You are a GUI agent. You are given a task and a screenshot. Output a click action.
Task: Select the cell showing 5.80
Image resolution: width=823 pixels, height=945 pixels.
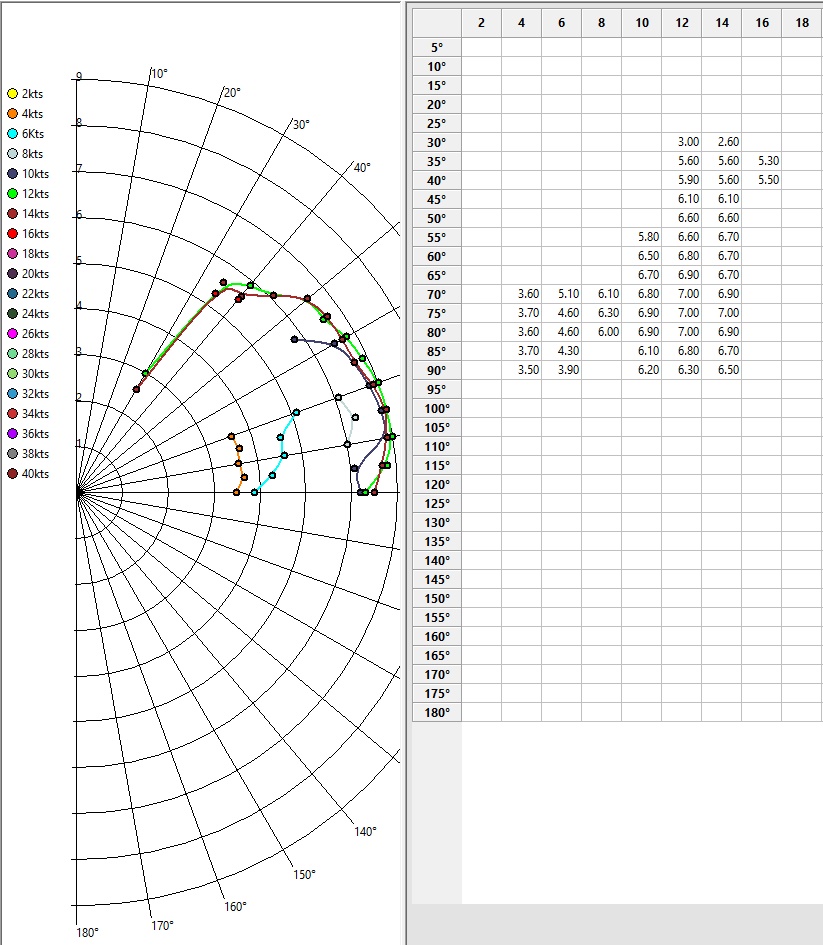pos(642,237)
